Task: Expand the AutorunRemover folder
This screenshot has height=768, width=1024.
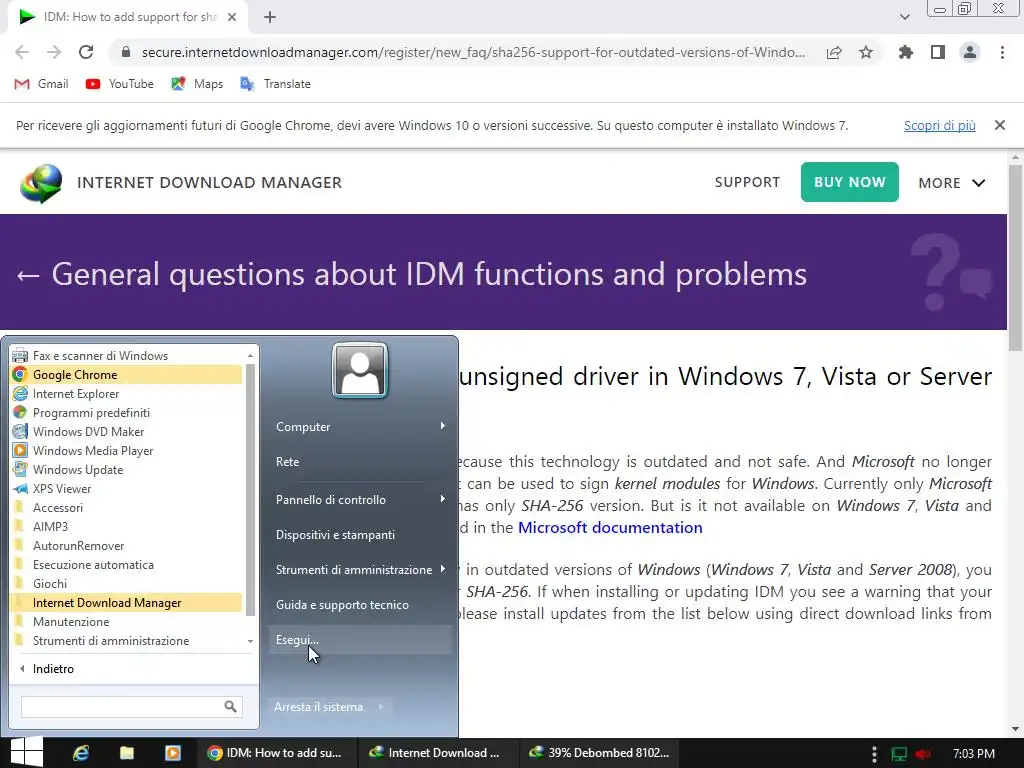Action: [127, 545]
